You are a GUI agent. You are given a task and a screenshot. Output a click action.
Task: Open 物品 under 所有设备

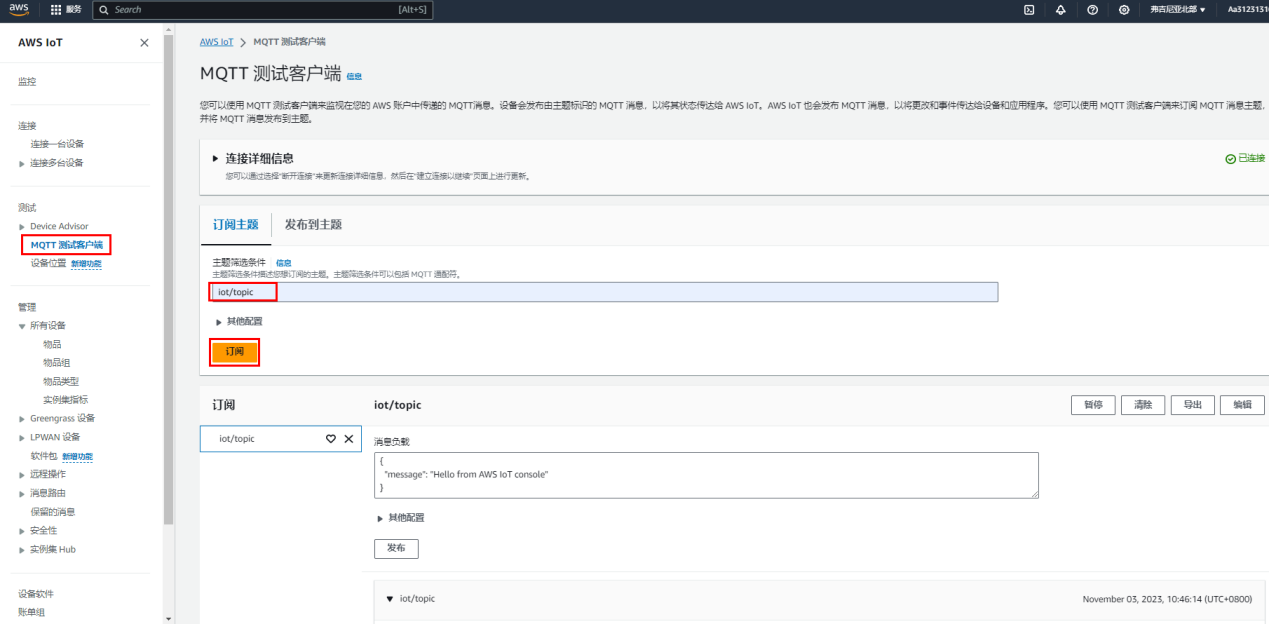(x=52, y=344)
